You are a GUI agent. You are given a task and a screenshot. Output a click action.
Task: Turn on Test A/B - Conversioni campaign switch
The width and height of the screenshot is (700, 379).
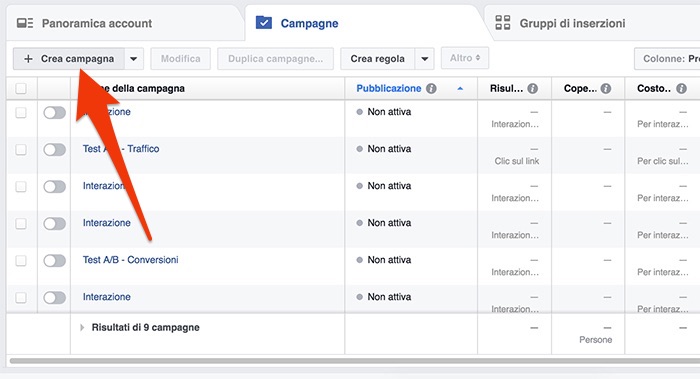coord(54,261)
